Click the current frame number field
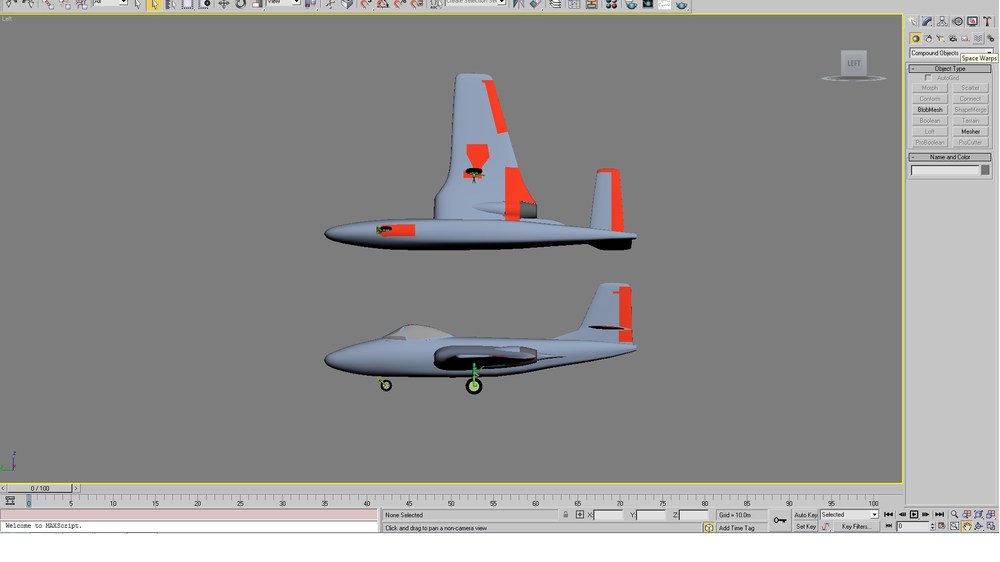This screenshot has height=562, width=1000. click(x=913, y=526)
